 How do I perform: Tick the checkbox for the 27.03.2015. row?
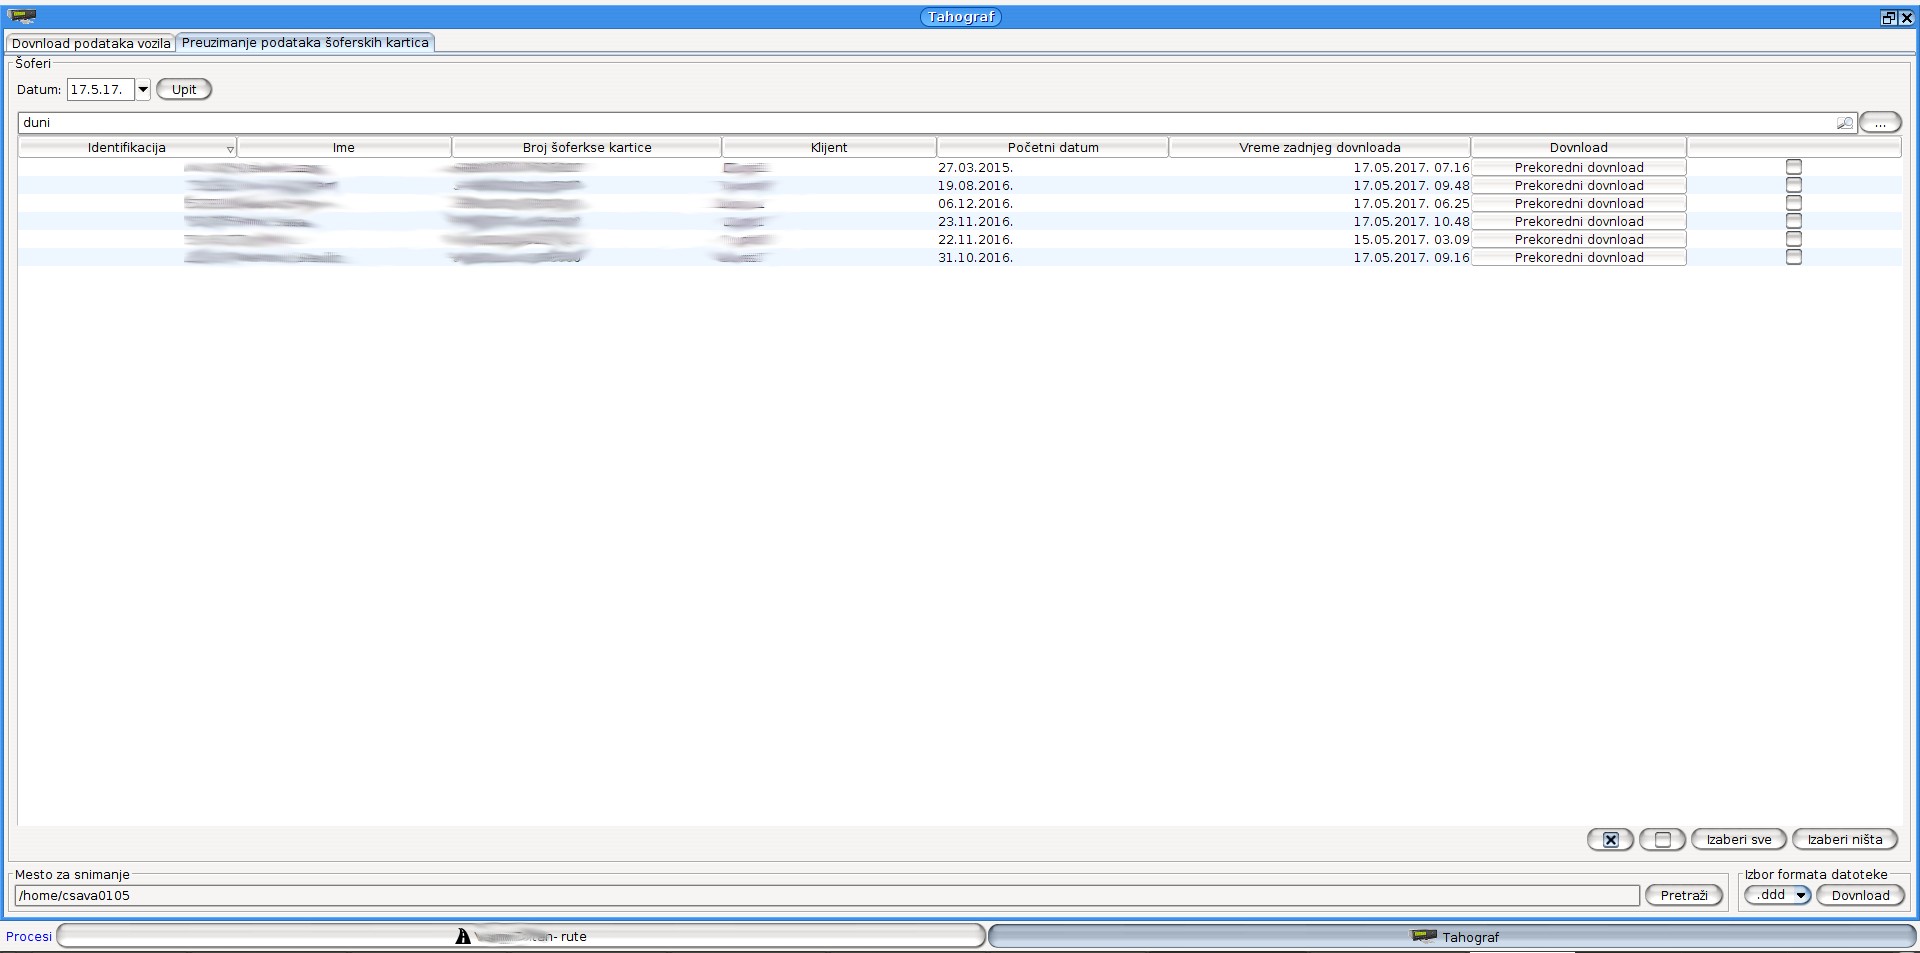click(x=1793, y=167)
